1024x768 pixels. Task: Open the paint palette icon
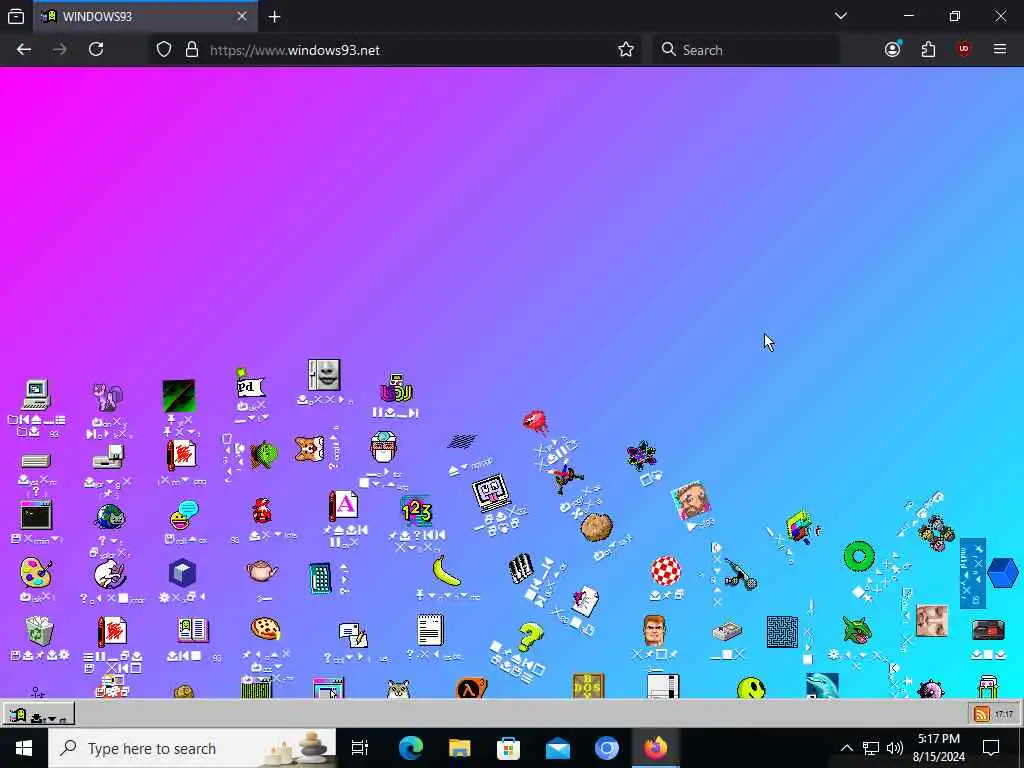(x=36, y=573)
